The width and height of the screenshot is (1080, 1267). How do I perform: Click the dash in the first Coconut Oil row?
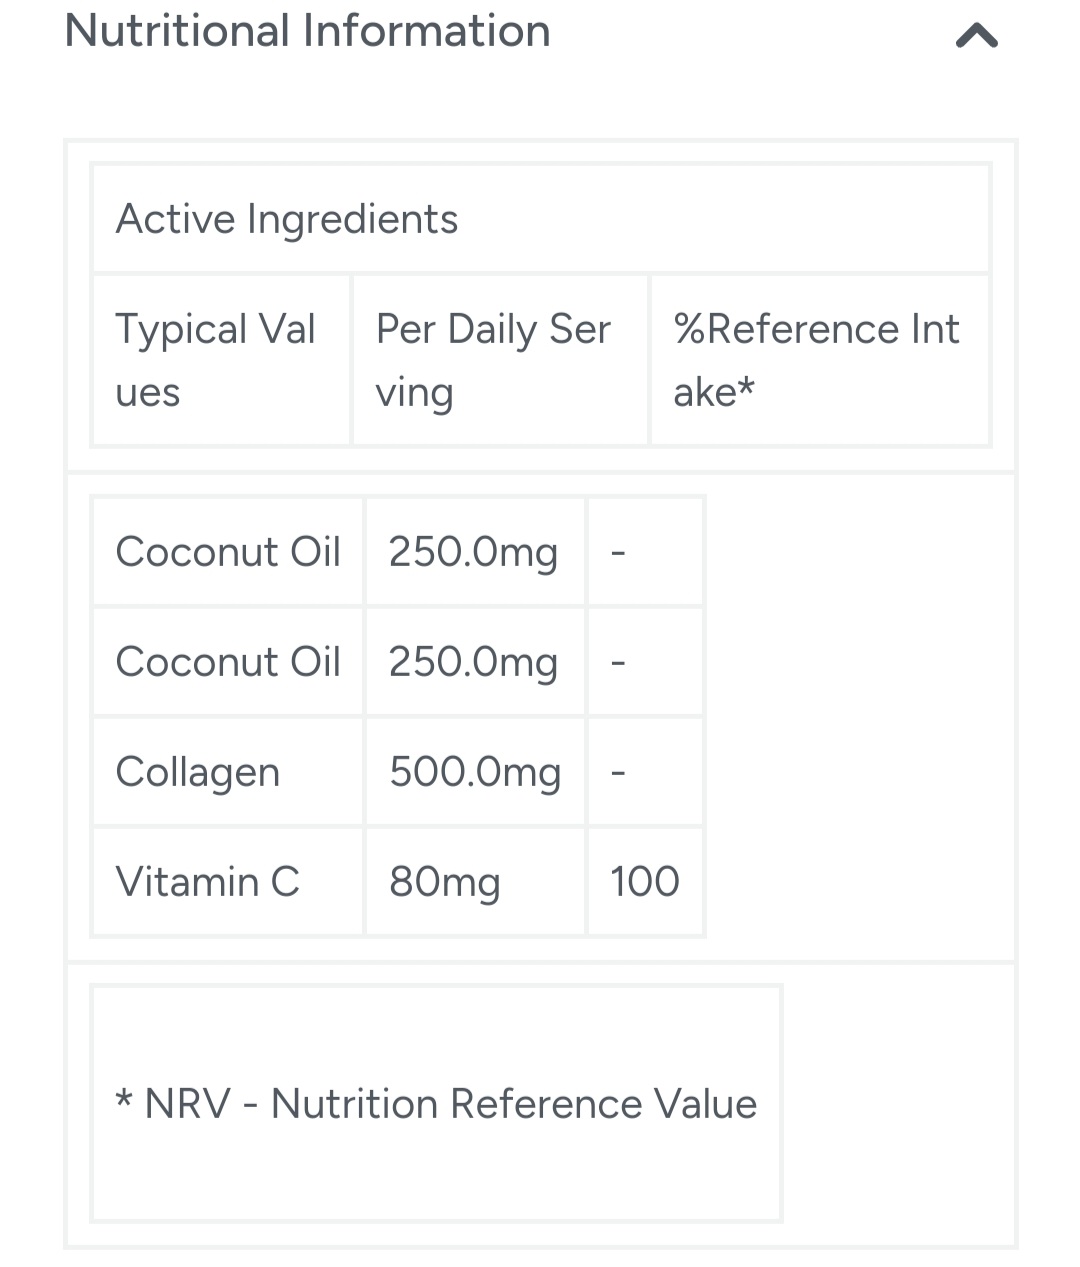(x=618, y=552)
